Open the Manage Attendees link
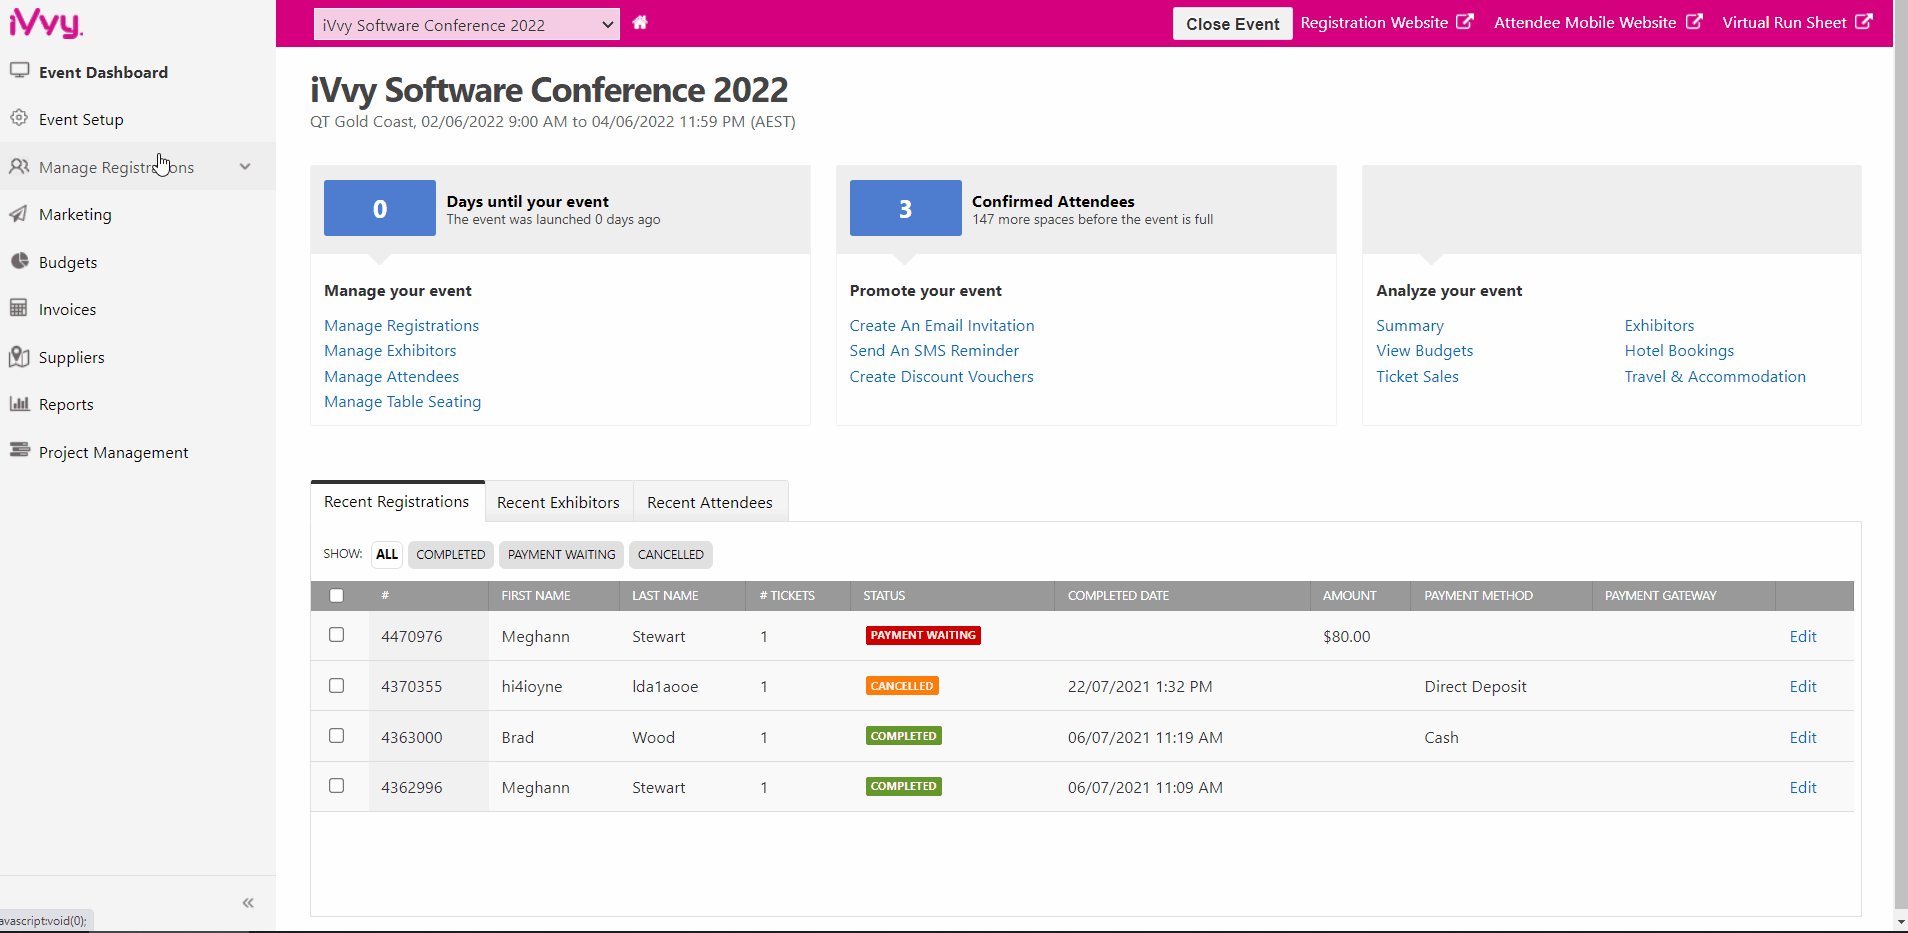 (391, 377)
